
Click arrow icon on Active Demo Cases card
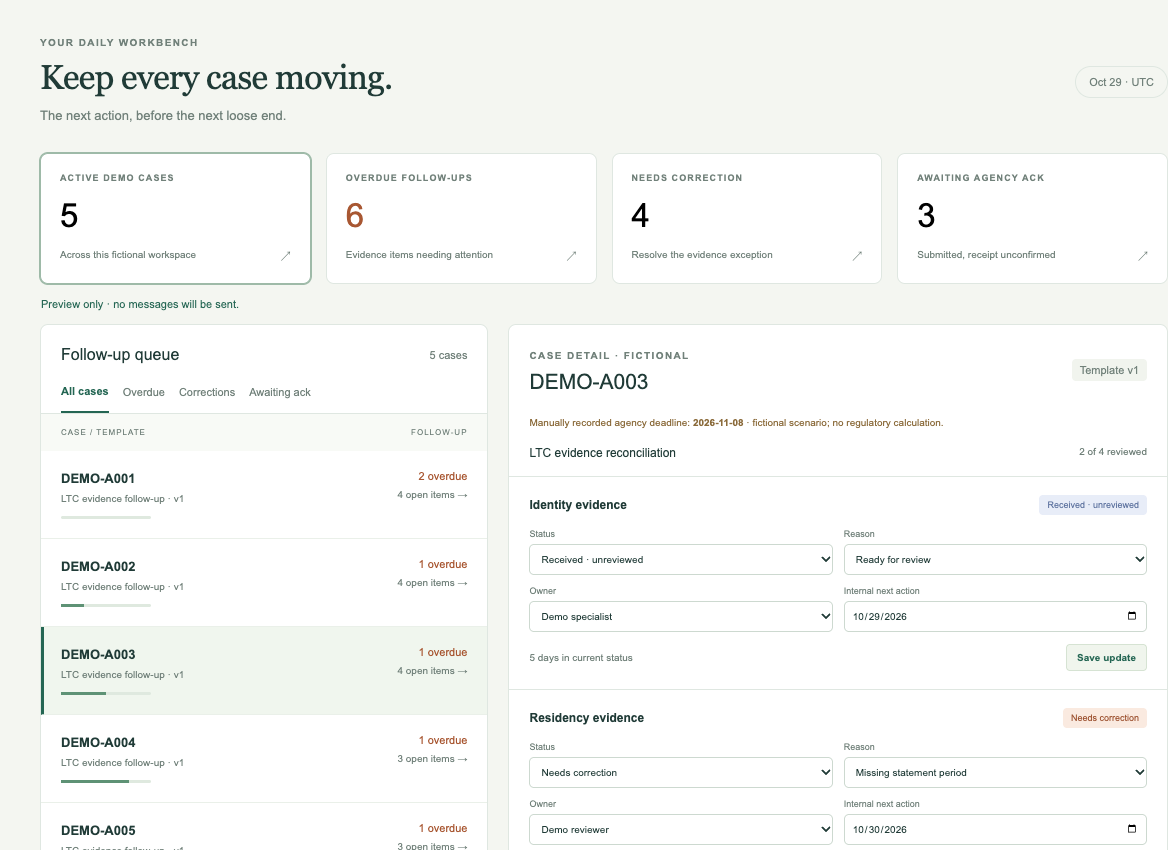coord(285,256)
